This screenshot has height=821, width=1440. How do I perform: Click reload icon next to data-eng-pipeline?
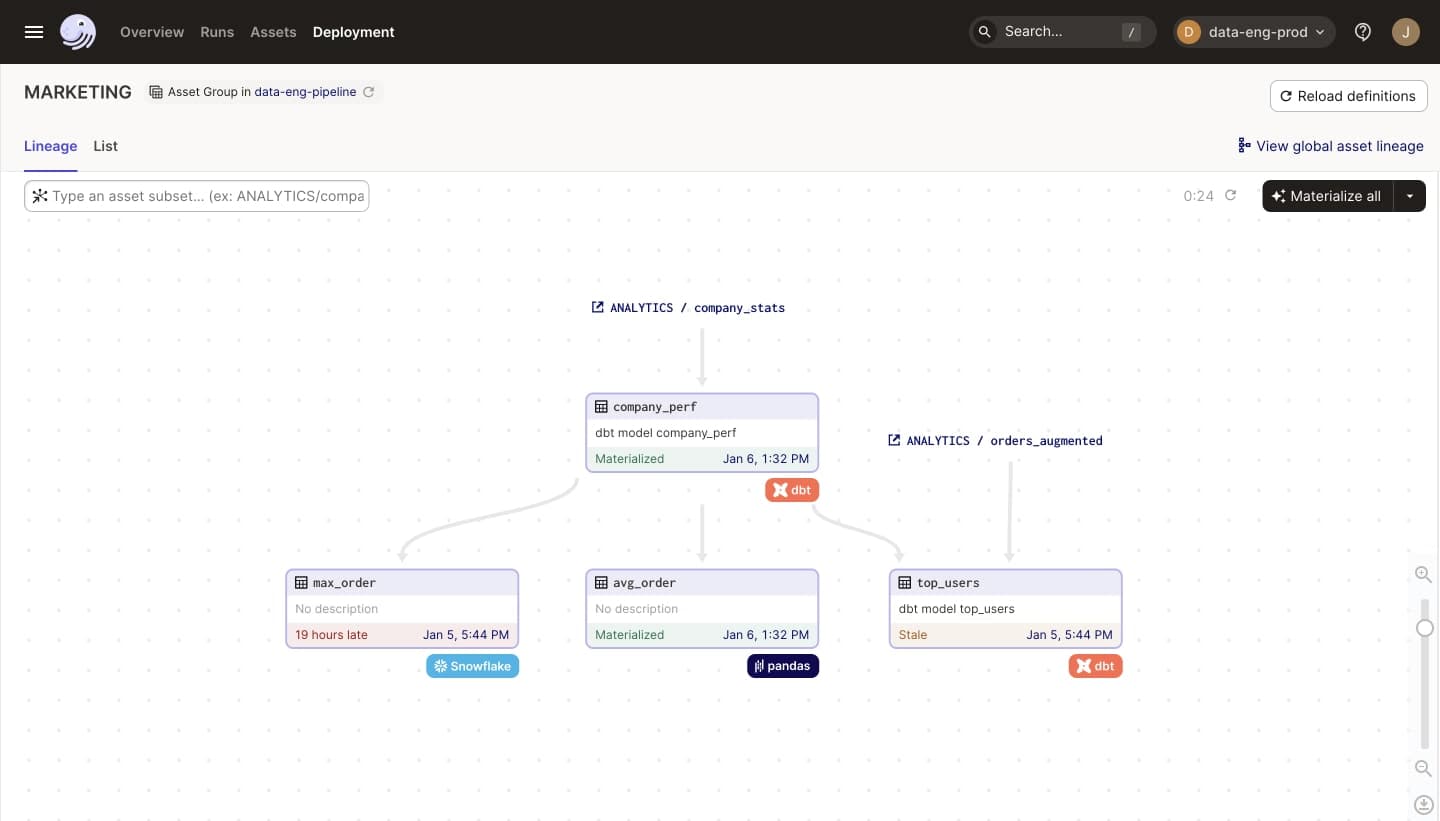(x=369, y=92)
